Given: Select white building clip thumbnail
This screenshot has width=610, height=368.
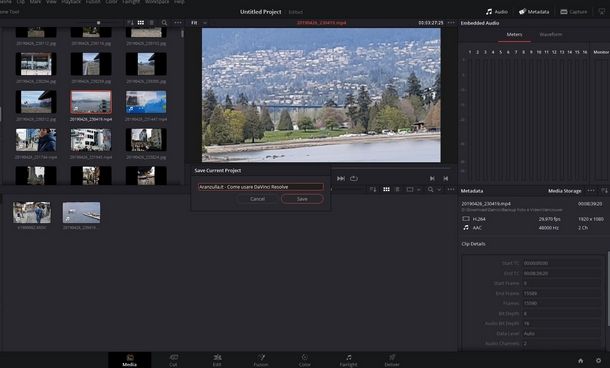Looking at the screenshot, I should click(x=91, y=140).
